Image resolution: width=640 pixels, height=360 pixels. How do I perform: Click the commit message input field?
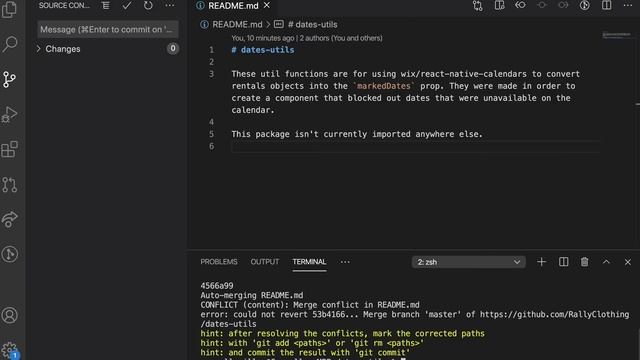click(108, 29)
